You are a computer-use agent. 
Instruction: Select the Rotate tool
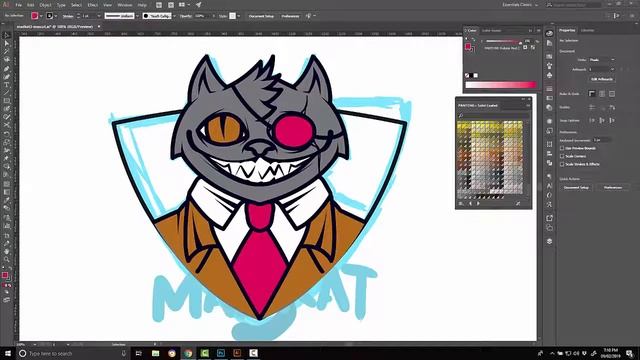point(7,134)
